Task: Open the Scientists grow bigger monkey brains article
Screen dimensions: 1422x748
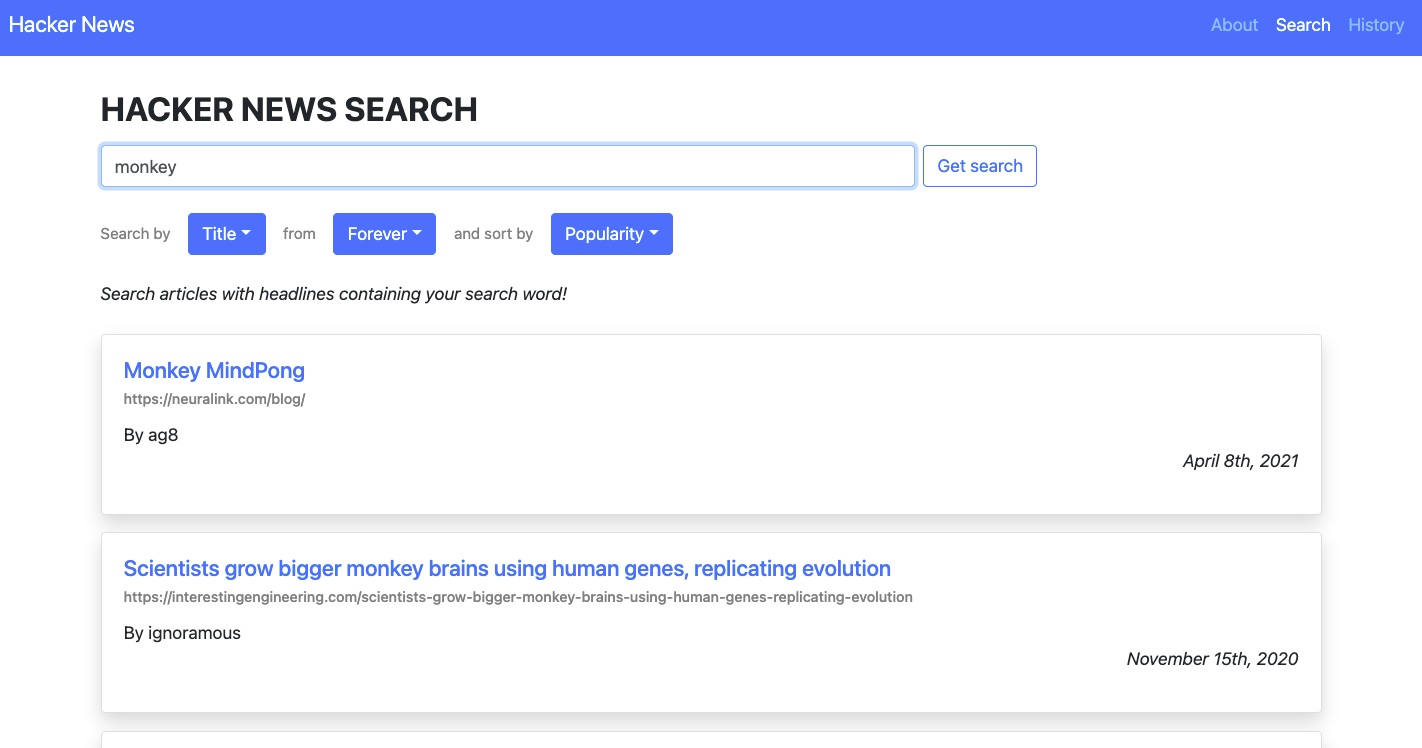Action: pos(507,569)
